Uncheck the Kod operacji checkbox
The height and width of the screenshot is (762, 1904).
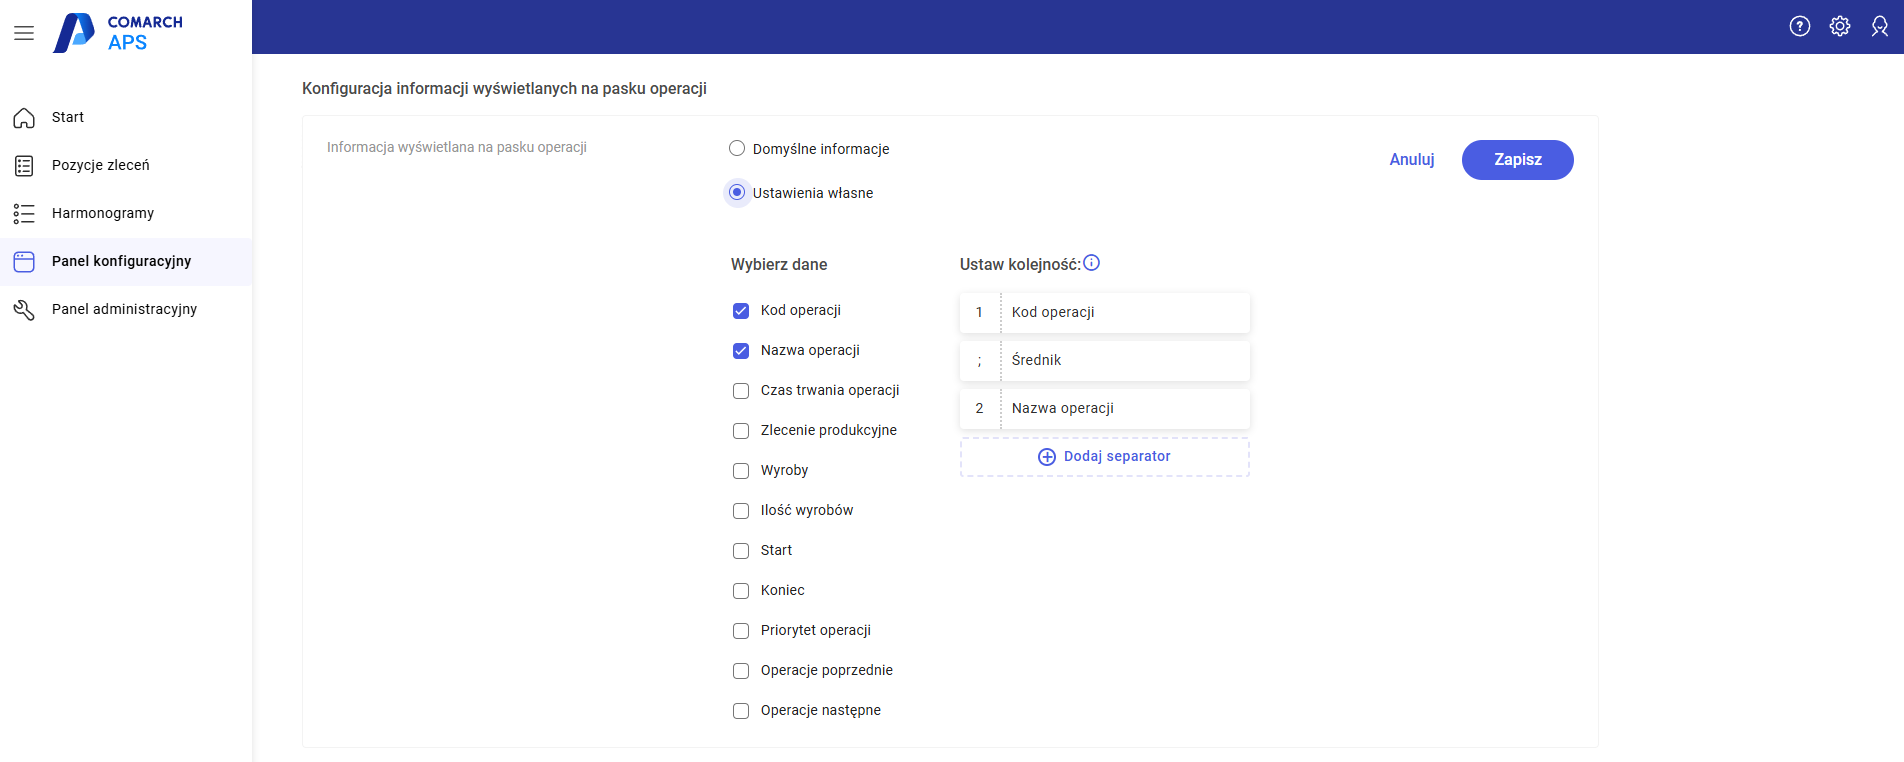(741, 311)
